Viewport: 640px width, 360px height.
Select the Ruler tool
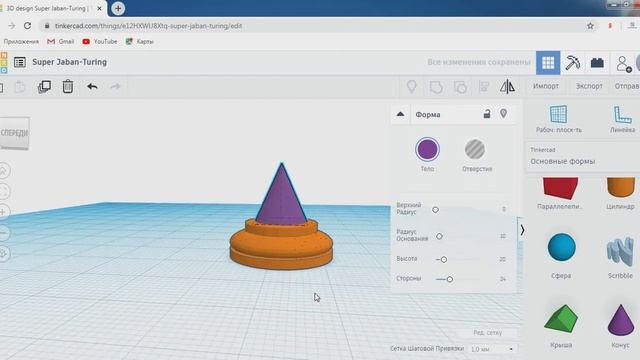coord(622,119)
